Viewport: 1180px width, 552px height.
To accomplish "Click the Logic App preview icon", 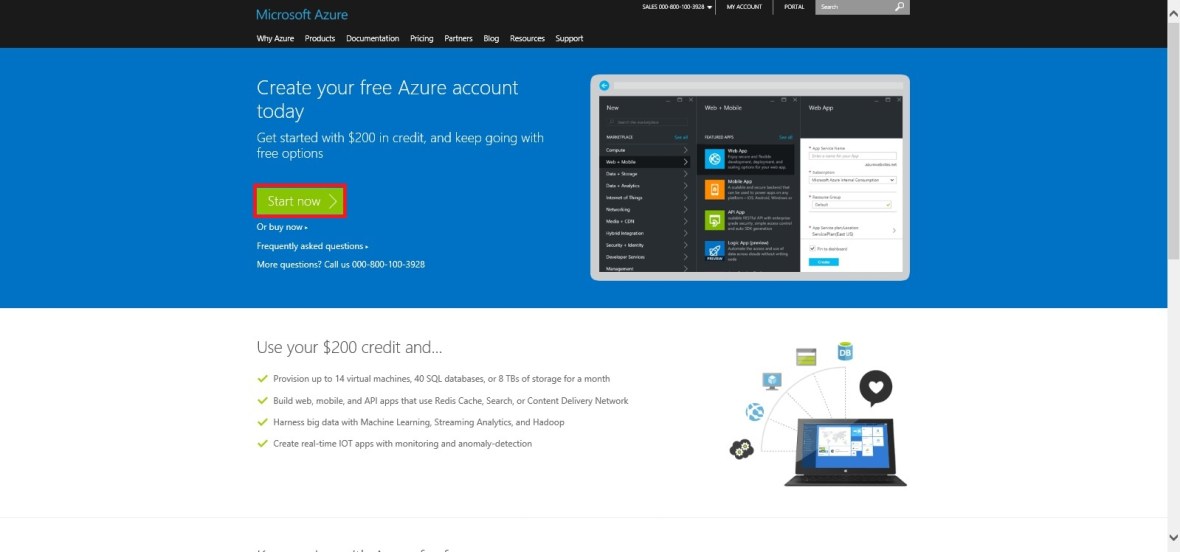I will coord(714,251).
